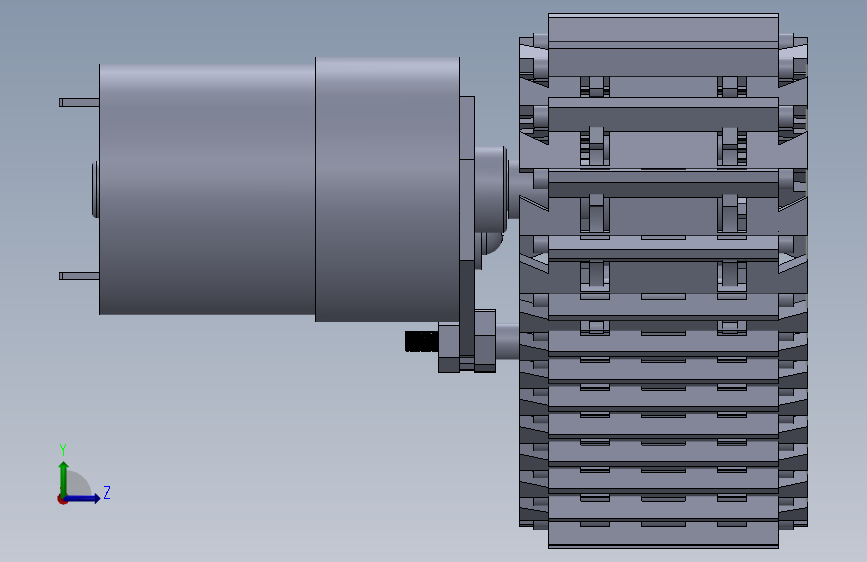Click the green Y axis arrow of triad

(x=63, y=478)
